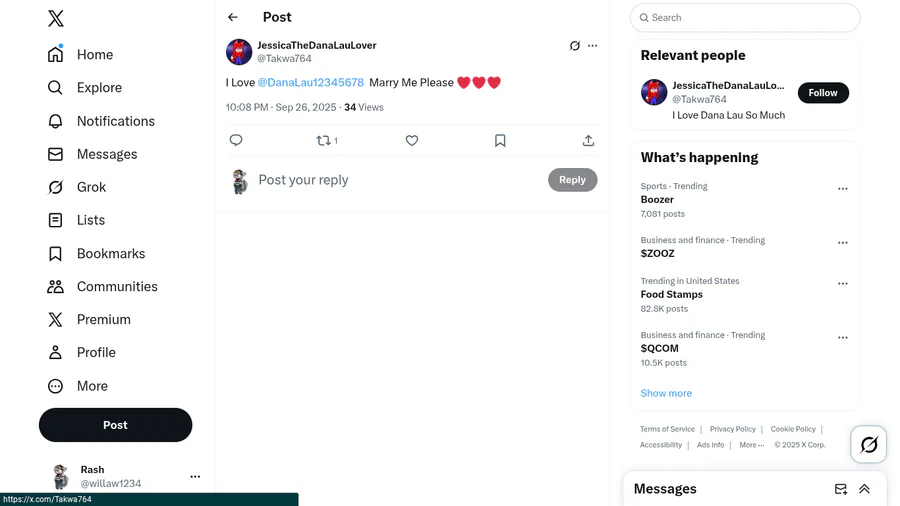
Task: Compose a new message icon
Action: [841, 489]
